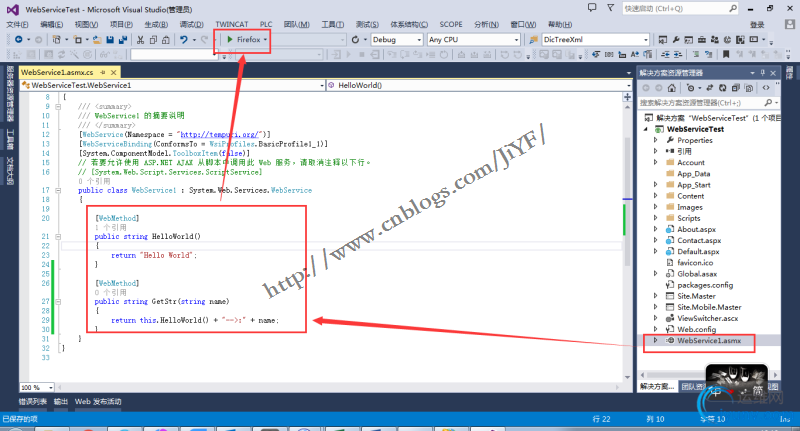Click the View Code angle brackets icon
800x431 pixels.
766,88
